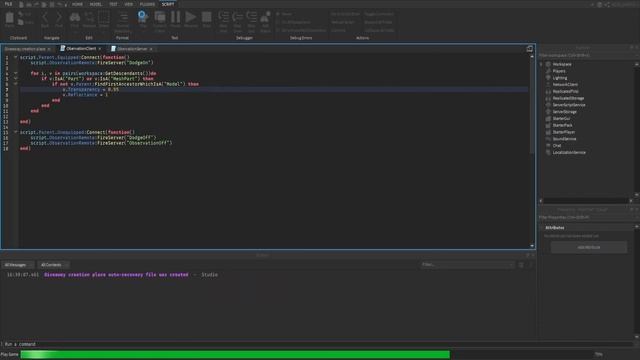Select ServerScriptService in Explorer
The height and width of the screenshot is (360, 640).
pos(569,105)
